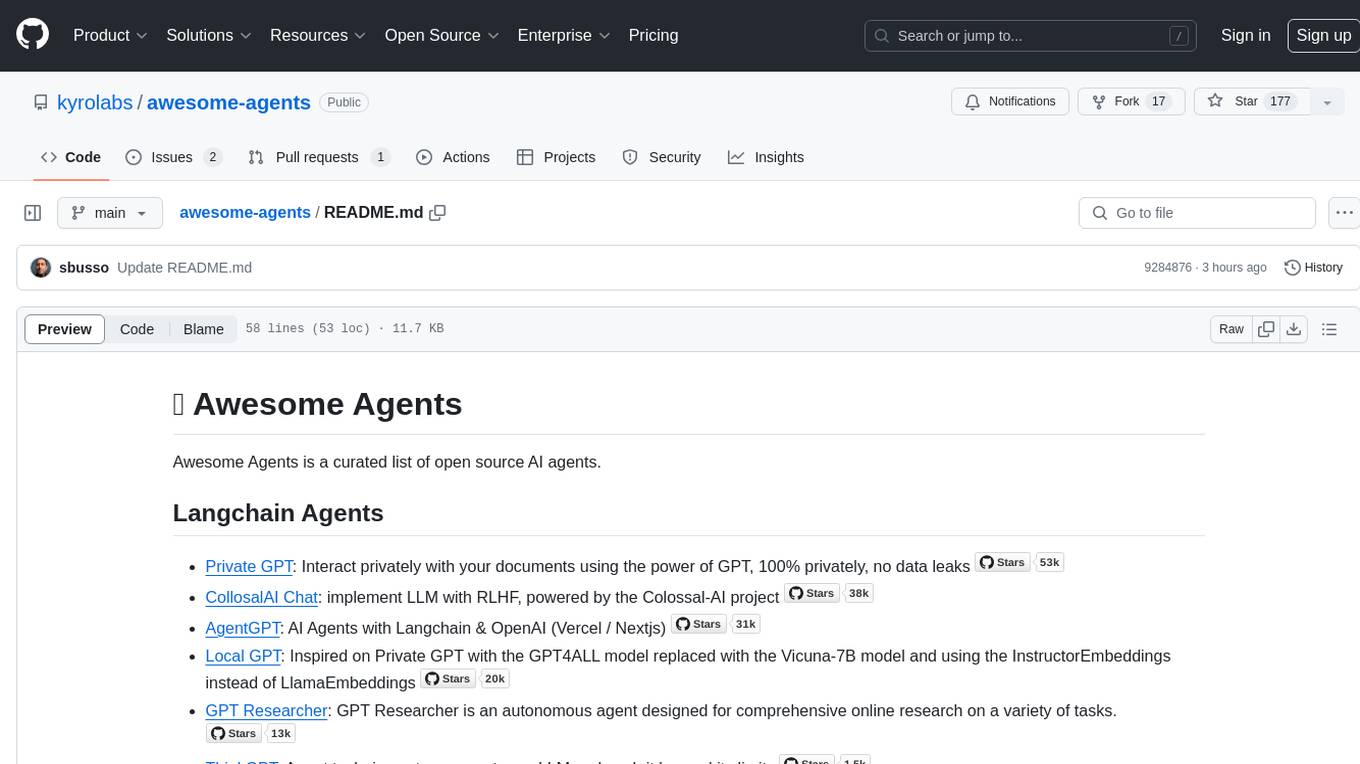Open sbusso author link

84,268
